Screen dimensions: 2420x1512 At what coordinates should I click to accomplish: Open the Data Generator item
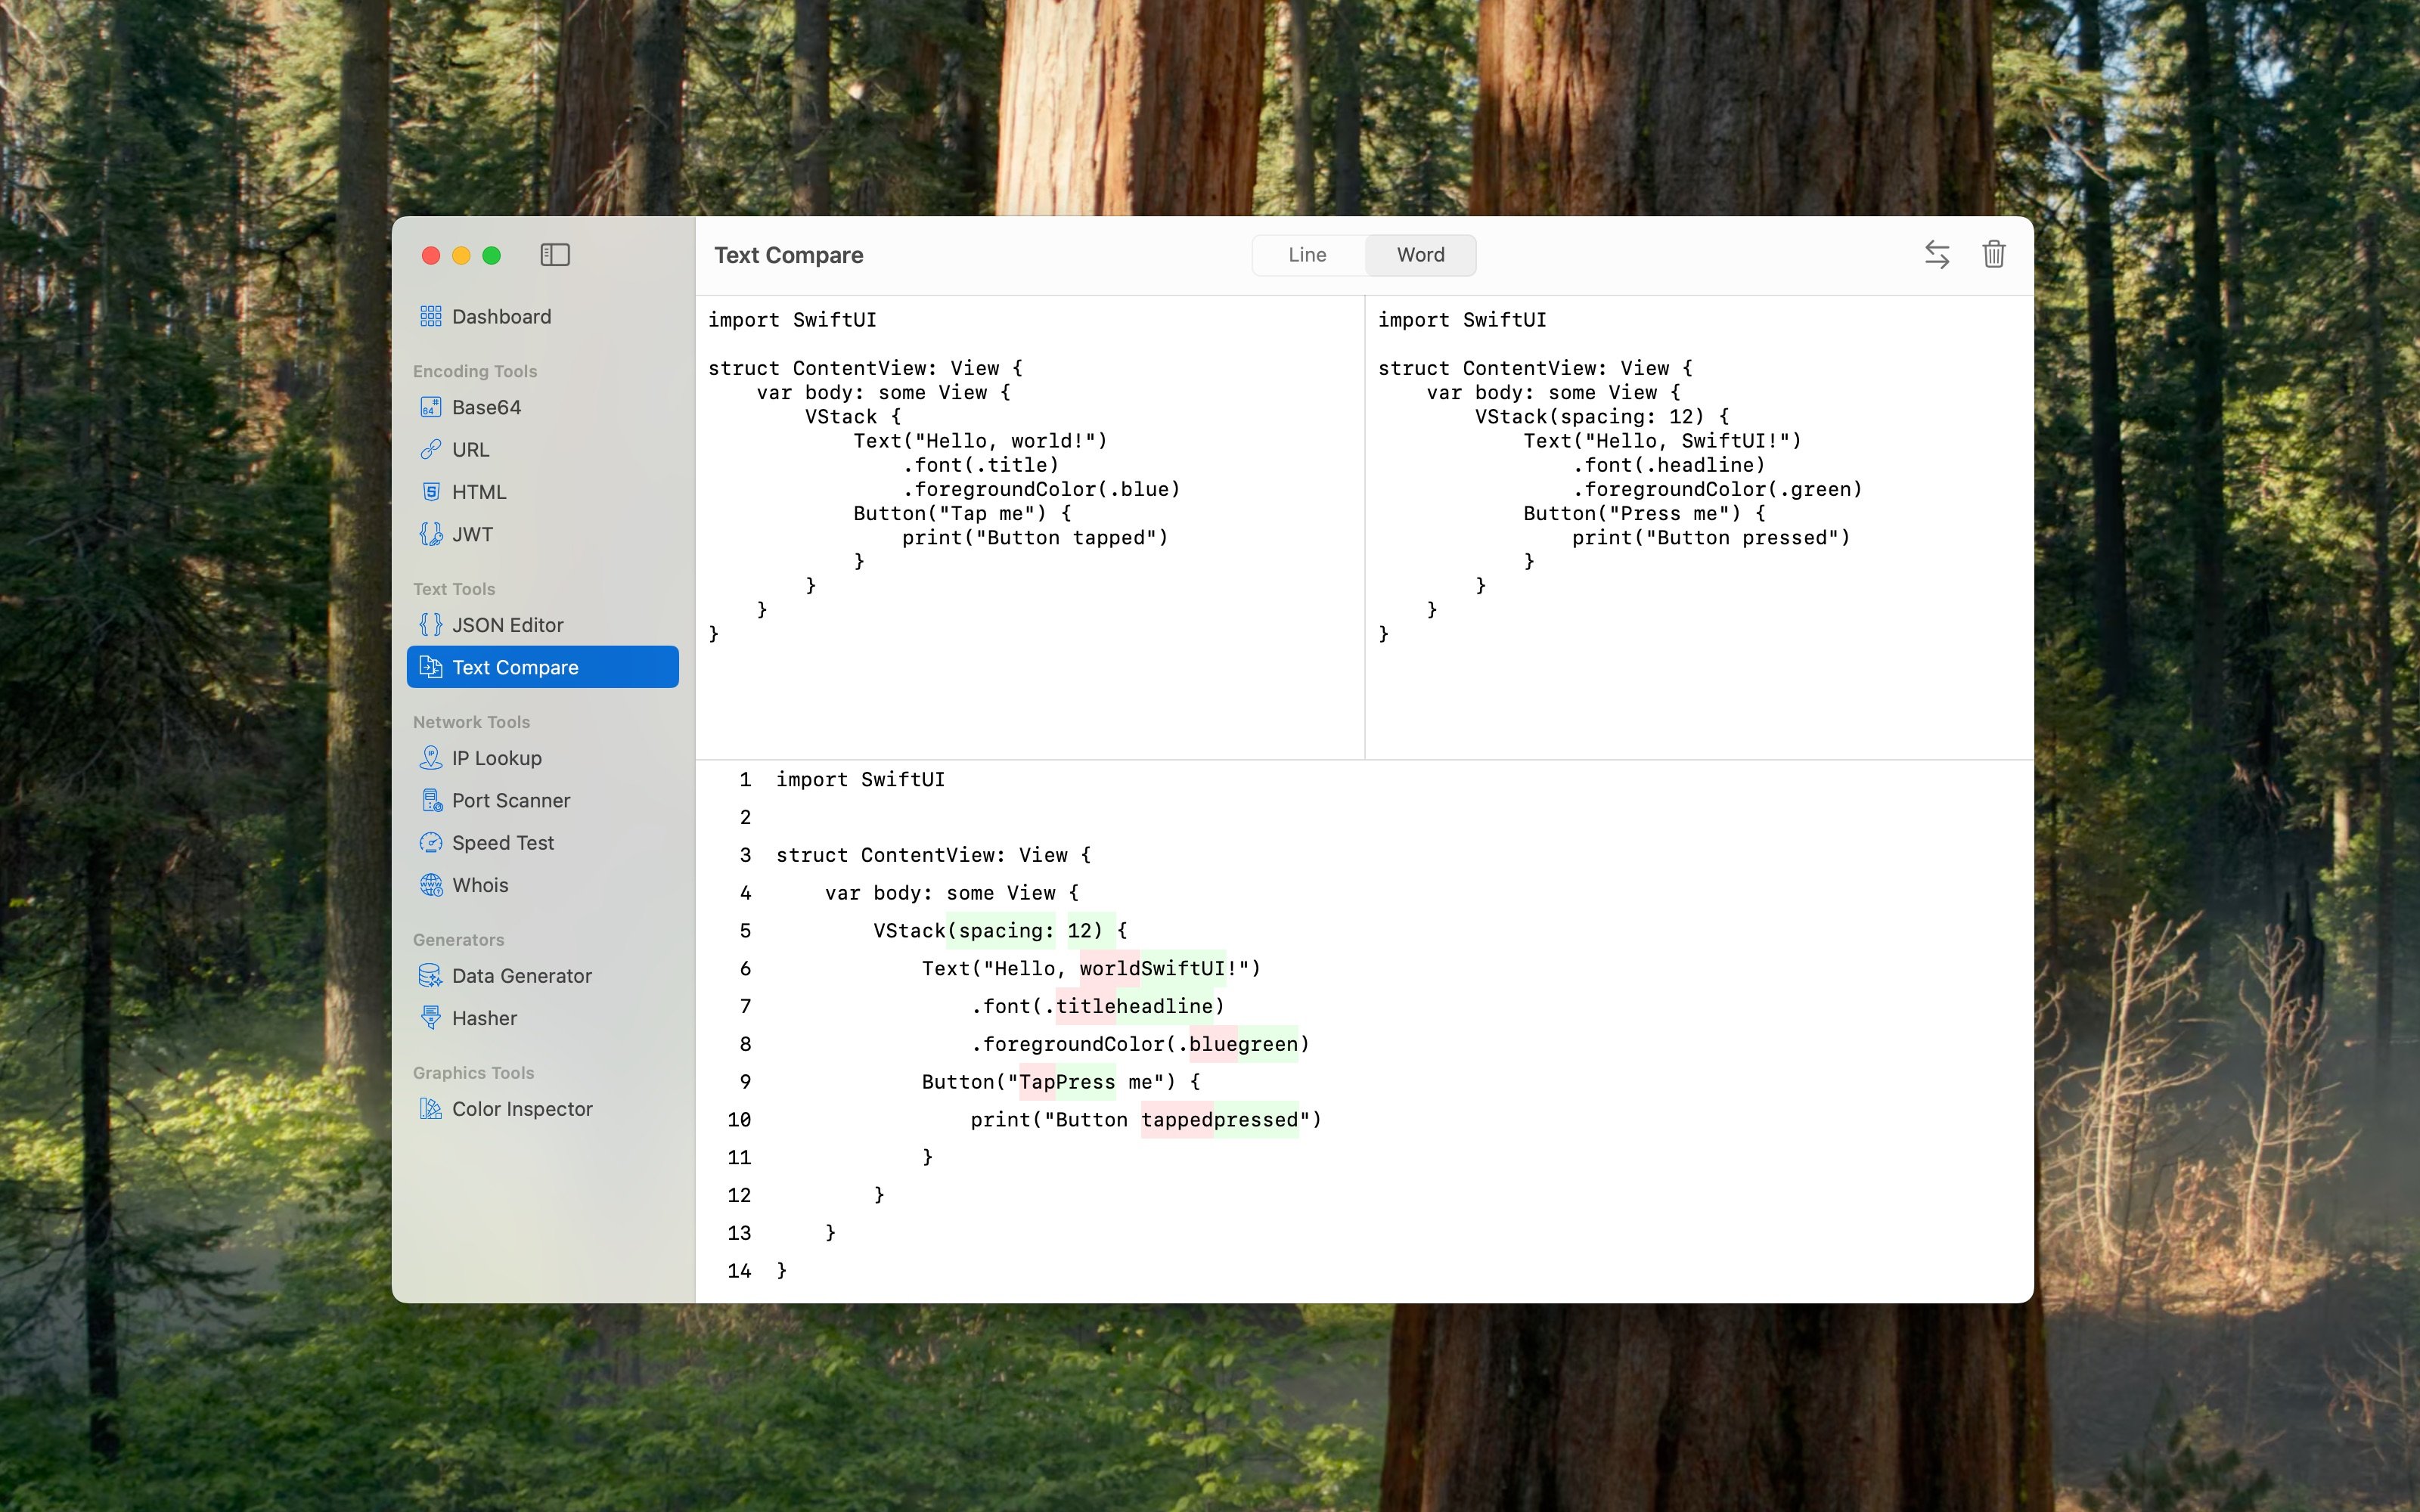coord(521,976)
